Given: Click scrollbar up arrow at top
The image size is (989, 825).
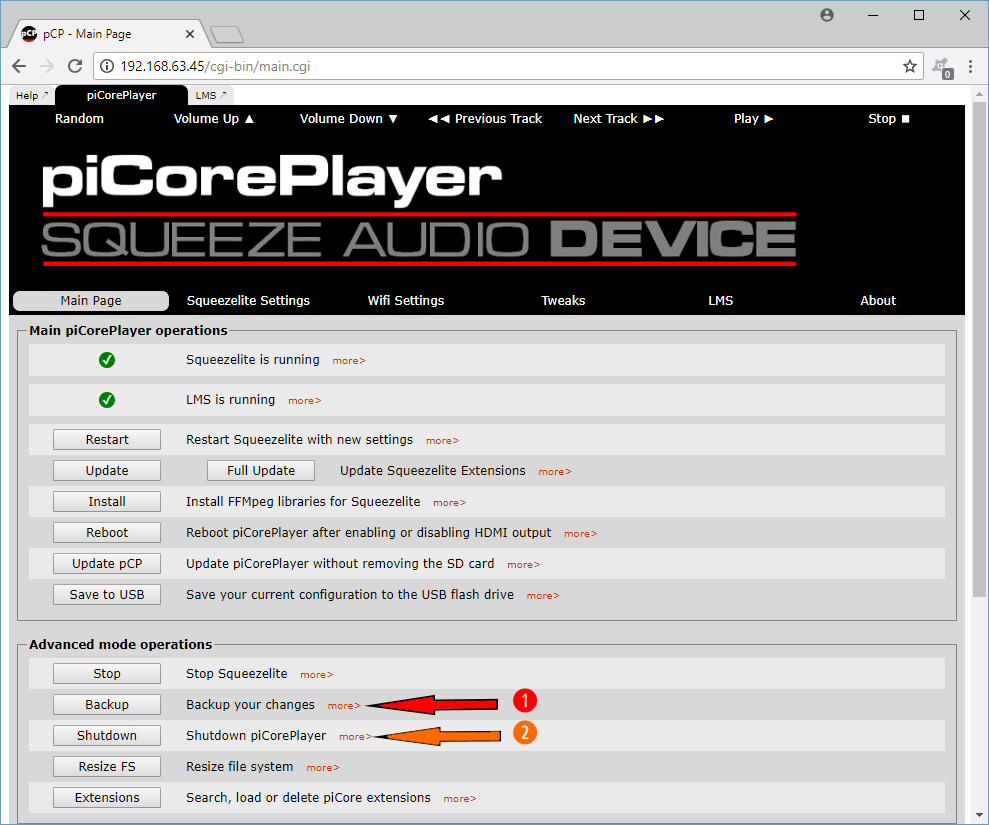Looking at the screenshot, I should point(979,94).
